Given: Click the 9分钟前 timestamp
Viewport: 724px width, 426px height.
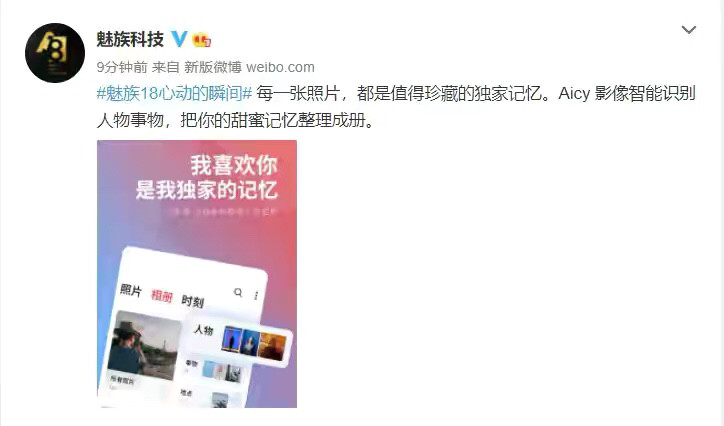Looking at the screenshot, I should pos(122,67).
